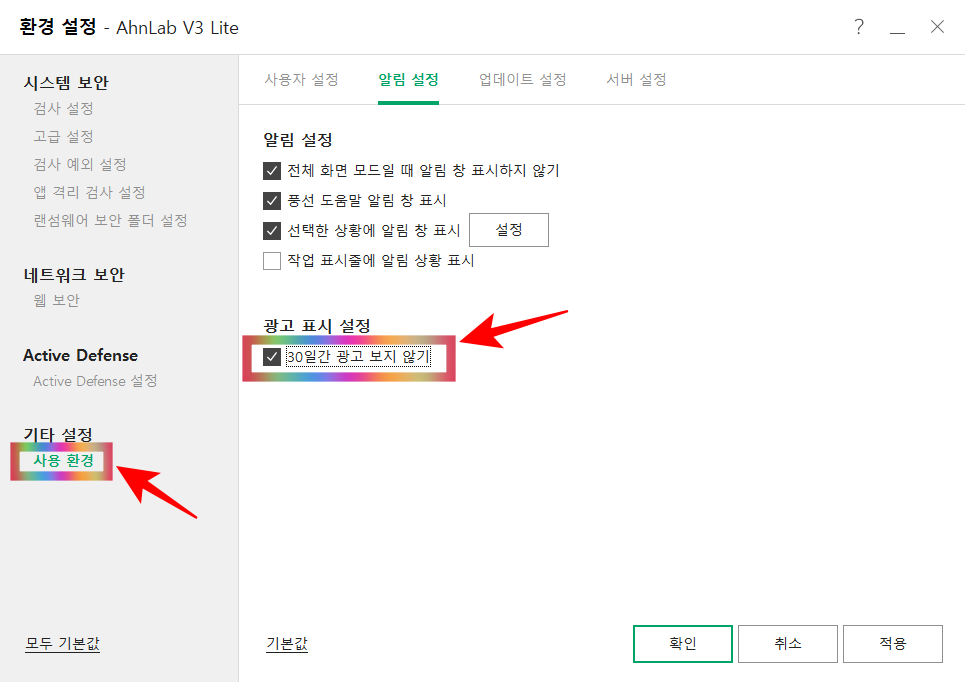Open 검사 설정 in the sidebar

60,108
